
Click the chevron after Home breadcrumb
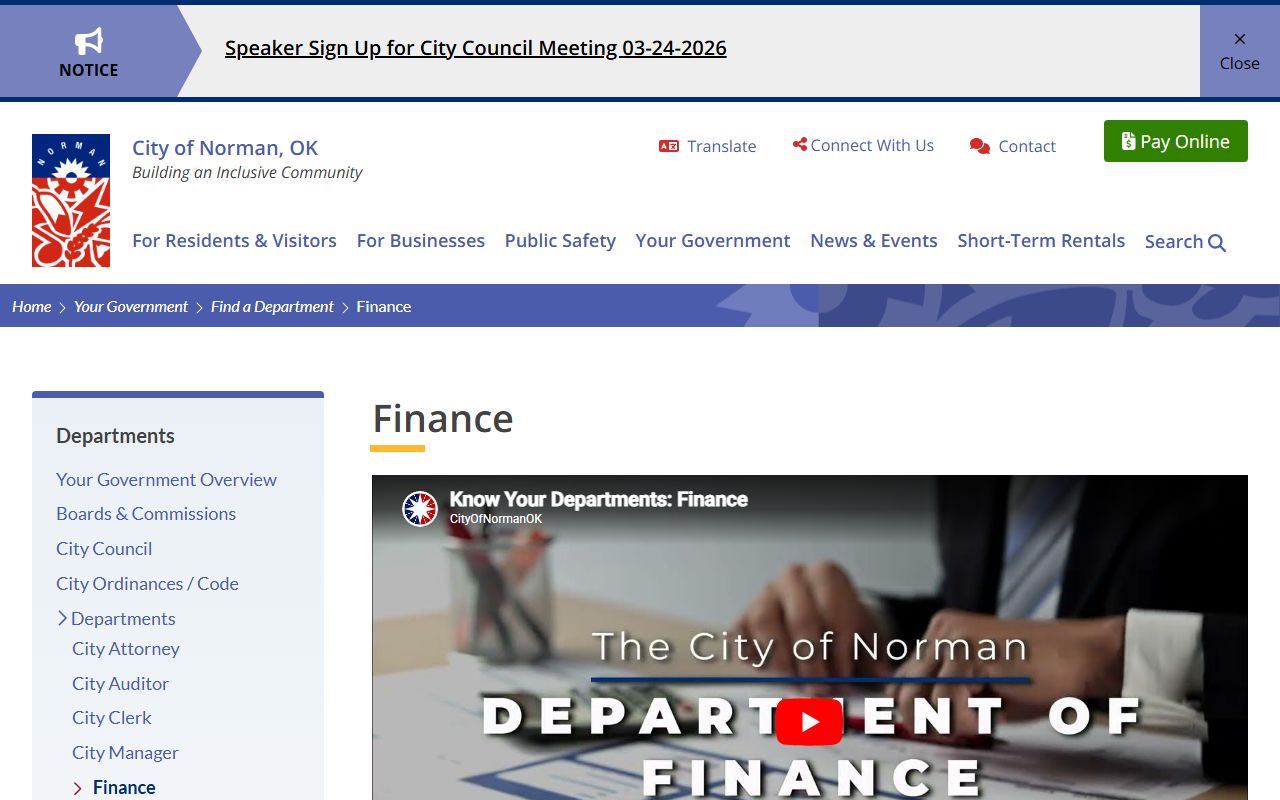[x=62, y=307]
